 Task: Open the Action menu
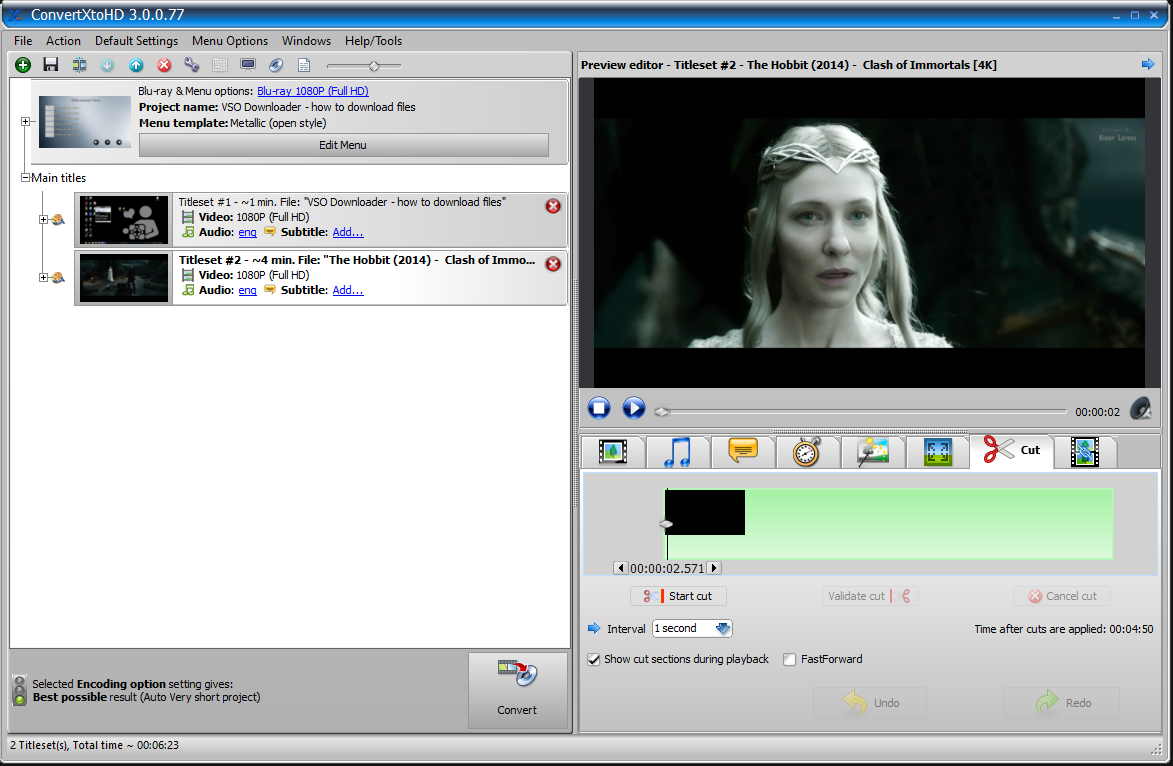pyautogui.click(x=64, y=41)
